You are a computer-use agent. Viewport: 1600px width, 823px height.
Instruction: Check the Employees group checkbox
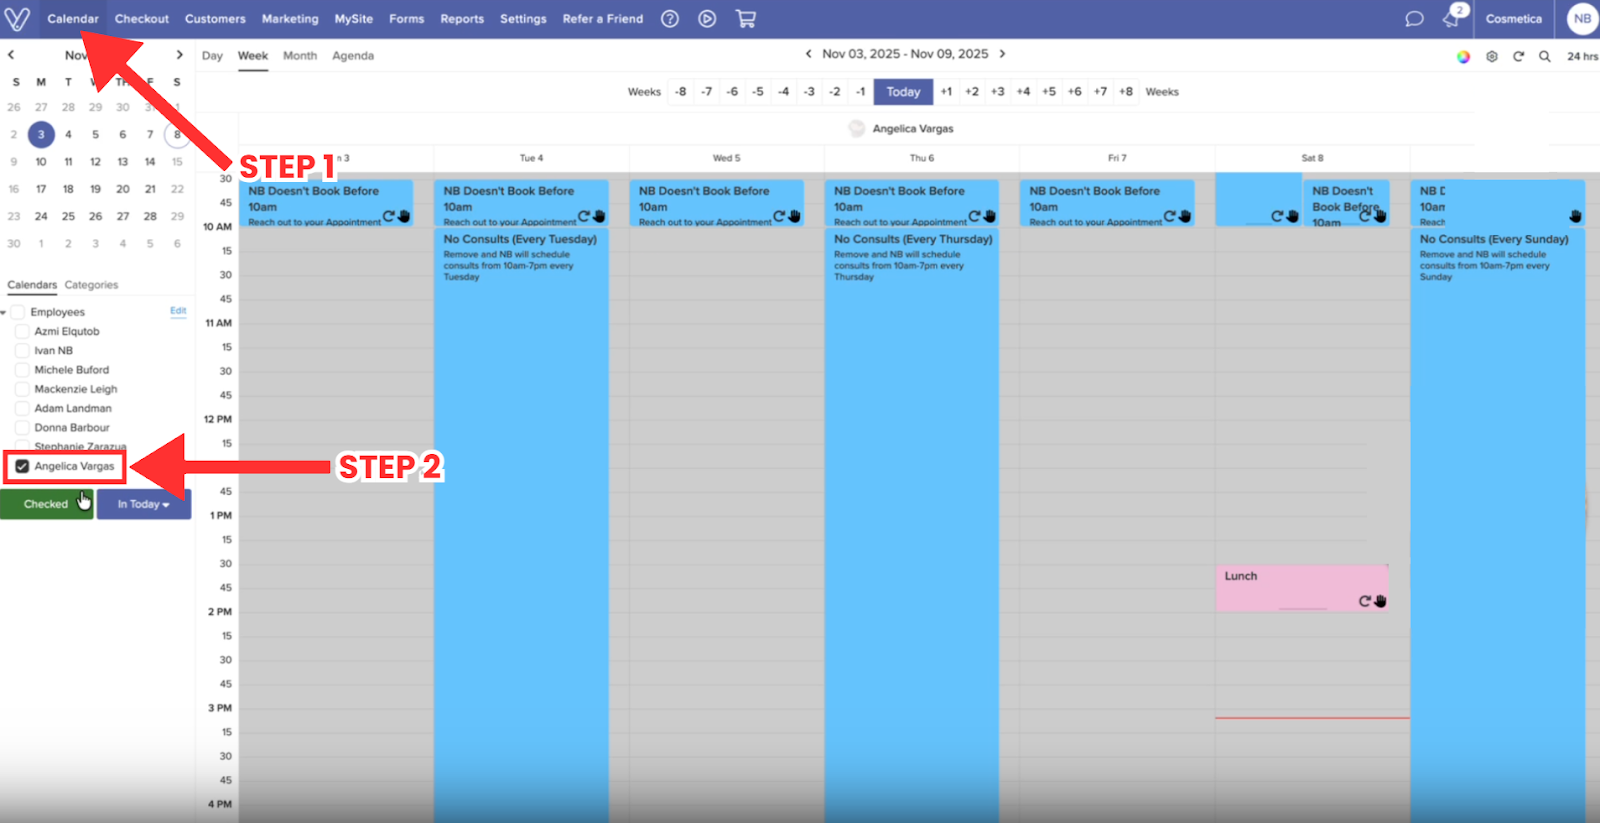[17, 312]
